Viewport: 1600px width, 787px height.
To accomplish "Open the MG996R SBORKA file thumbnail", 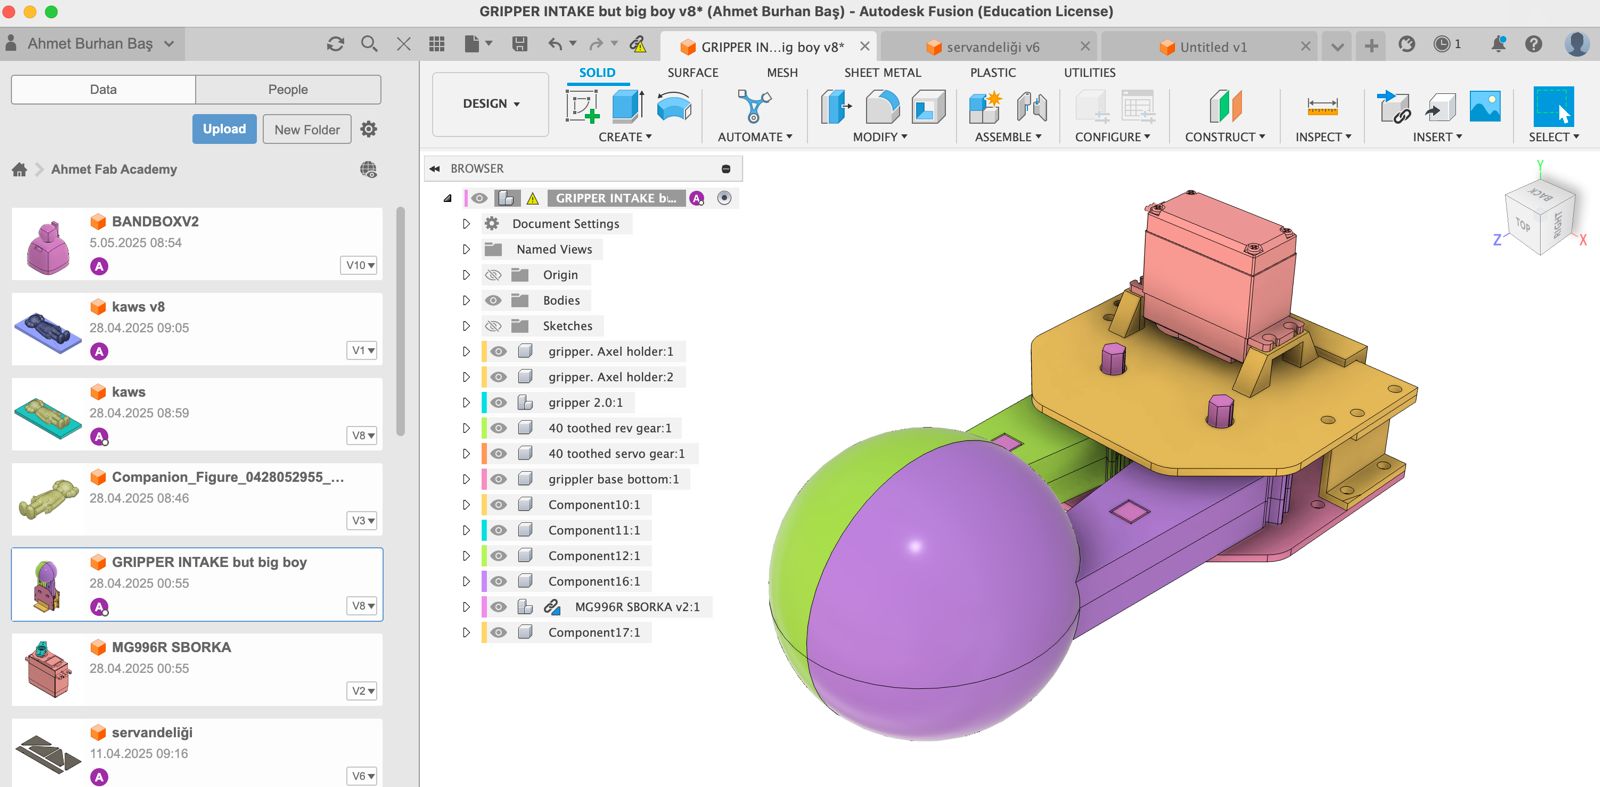I will point(48,670).
